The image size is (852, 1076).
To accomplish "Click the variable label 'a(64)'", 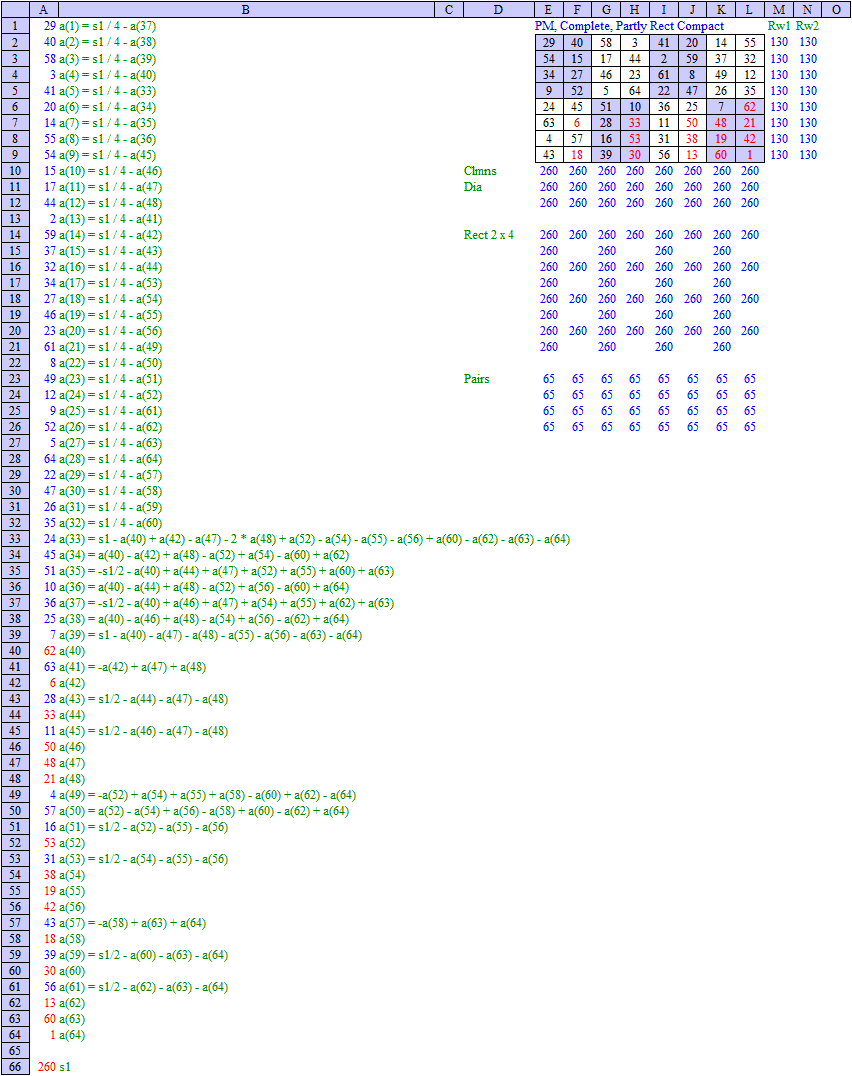I will 72,1035.
